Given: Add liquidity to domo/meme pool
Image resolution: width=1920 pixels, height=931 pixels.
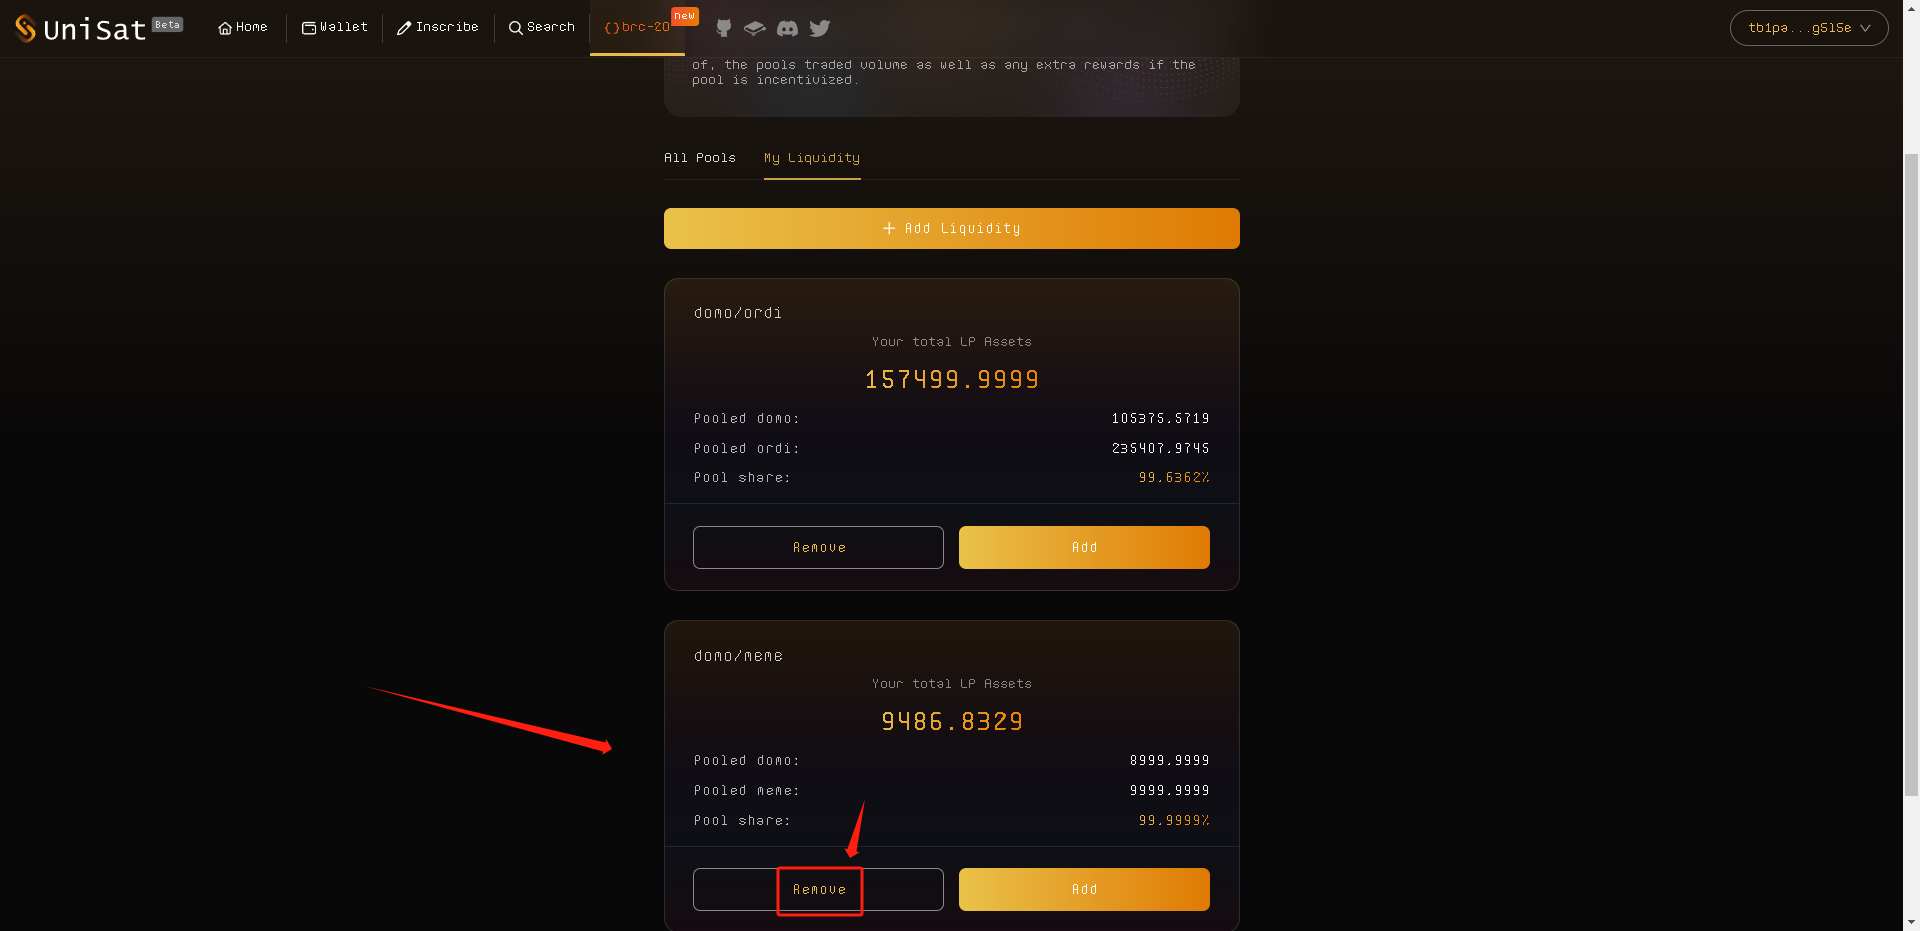Looking at the screenshot, I should pyautogui.click(x=1084, y=890).
